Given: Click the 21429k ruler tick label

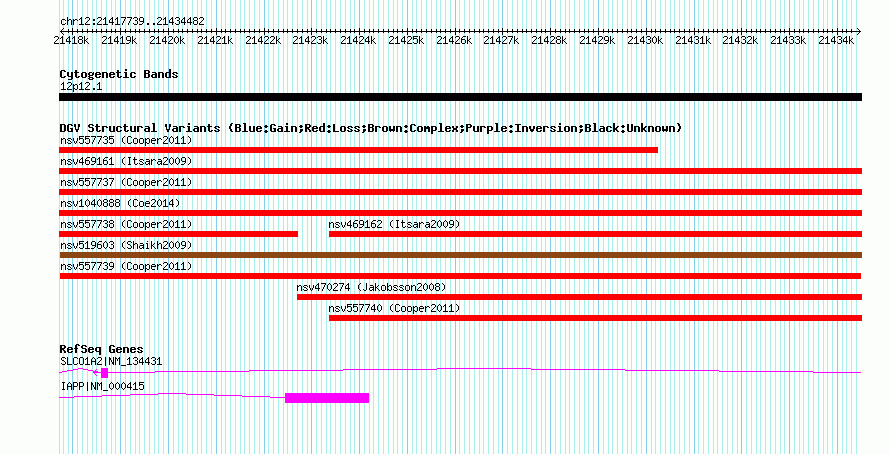Looking at the screenshot, I should pos(597,41).
